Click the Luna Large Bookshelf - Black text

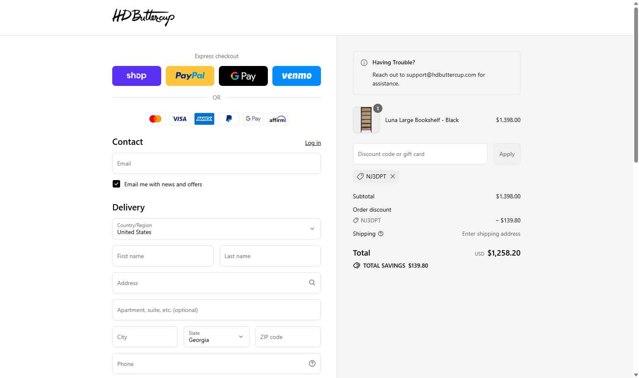click(422, 120)
